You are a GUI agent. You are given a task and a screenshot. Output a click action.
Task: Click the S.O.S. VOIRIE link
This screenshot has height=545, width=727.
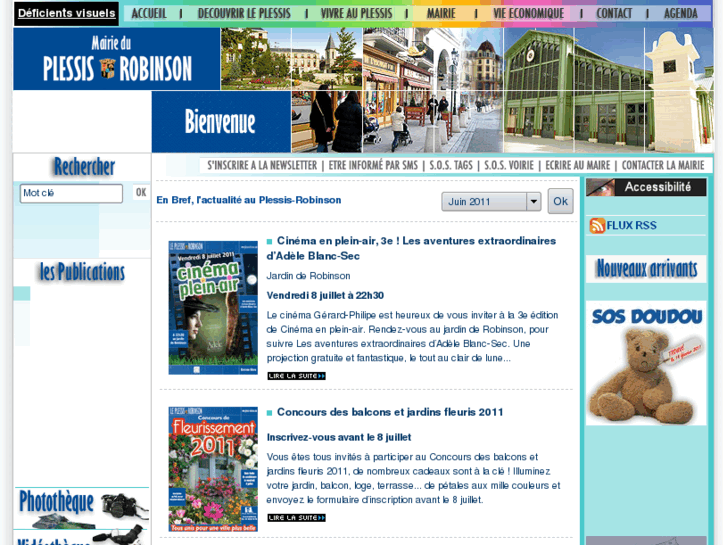pos(509,166)
